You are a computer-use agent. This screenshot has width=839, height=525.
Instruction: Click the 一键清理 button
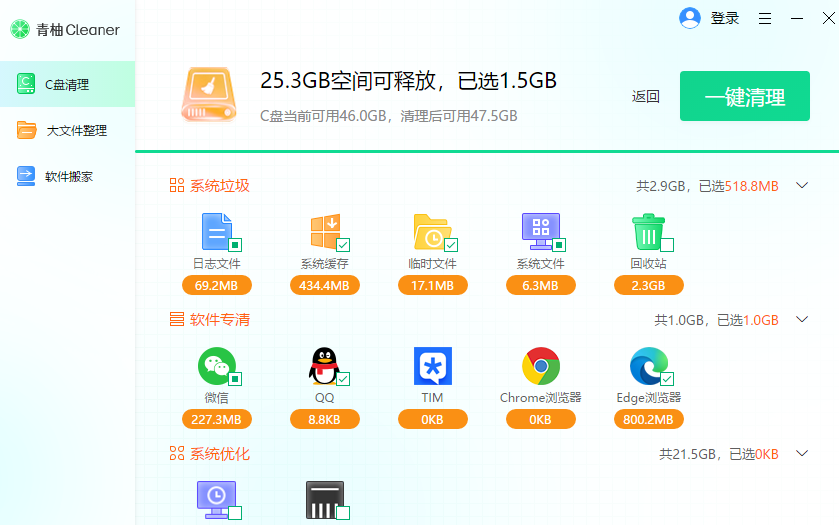(x=745, y=96)
